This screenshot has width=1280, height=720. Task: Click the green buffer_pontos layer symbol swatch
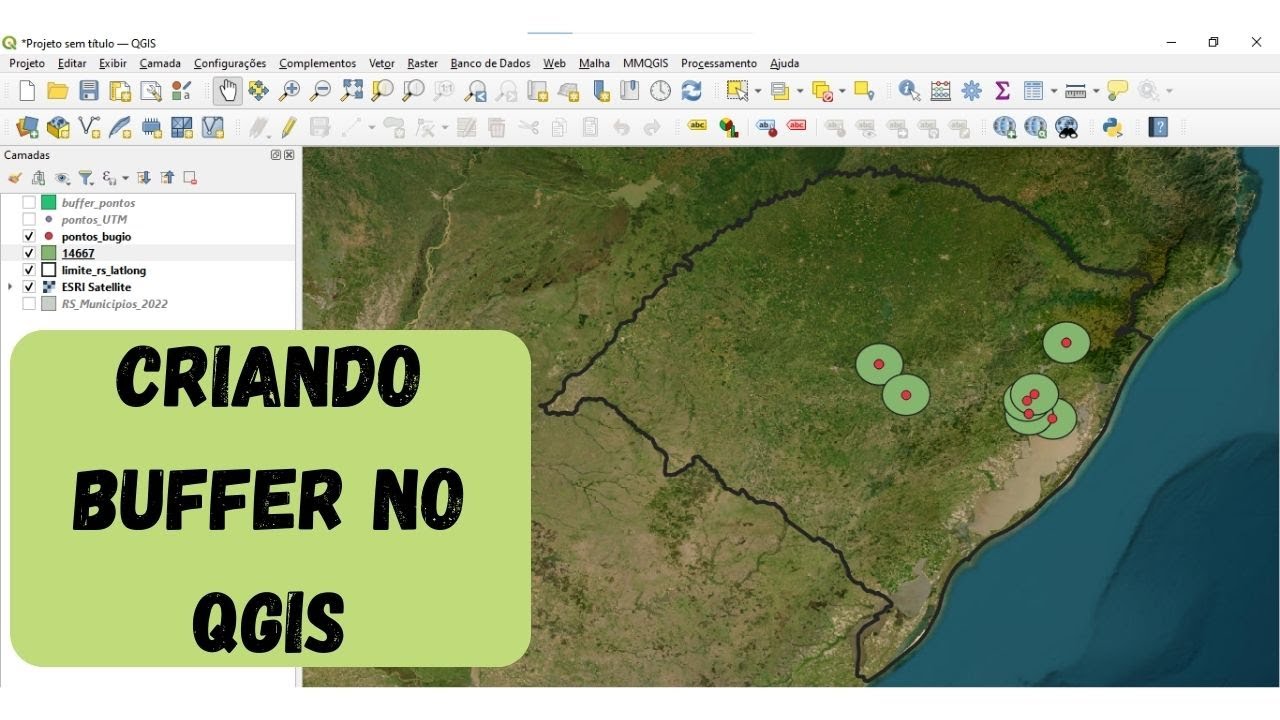pyautogui.click(x=48, y=203)
